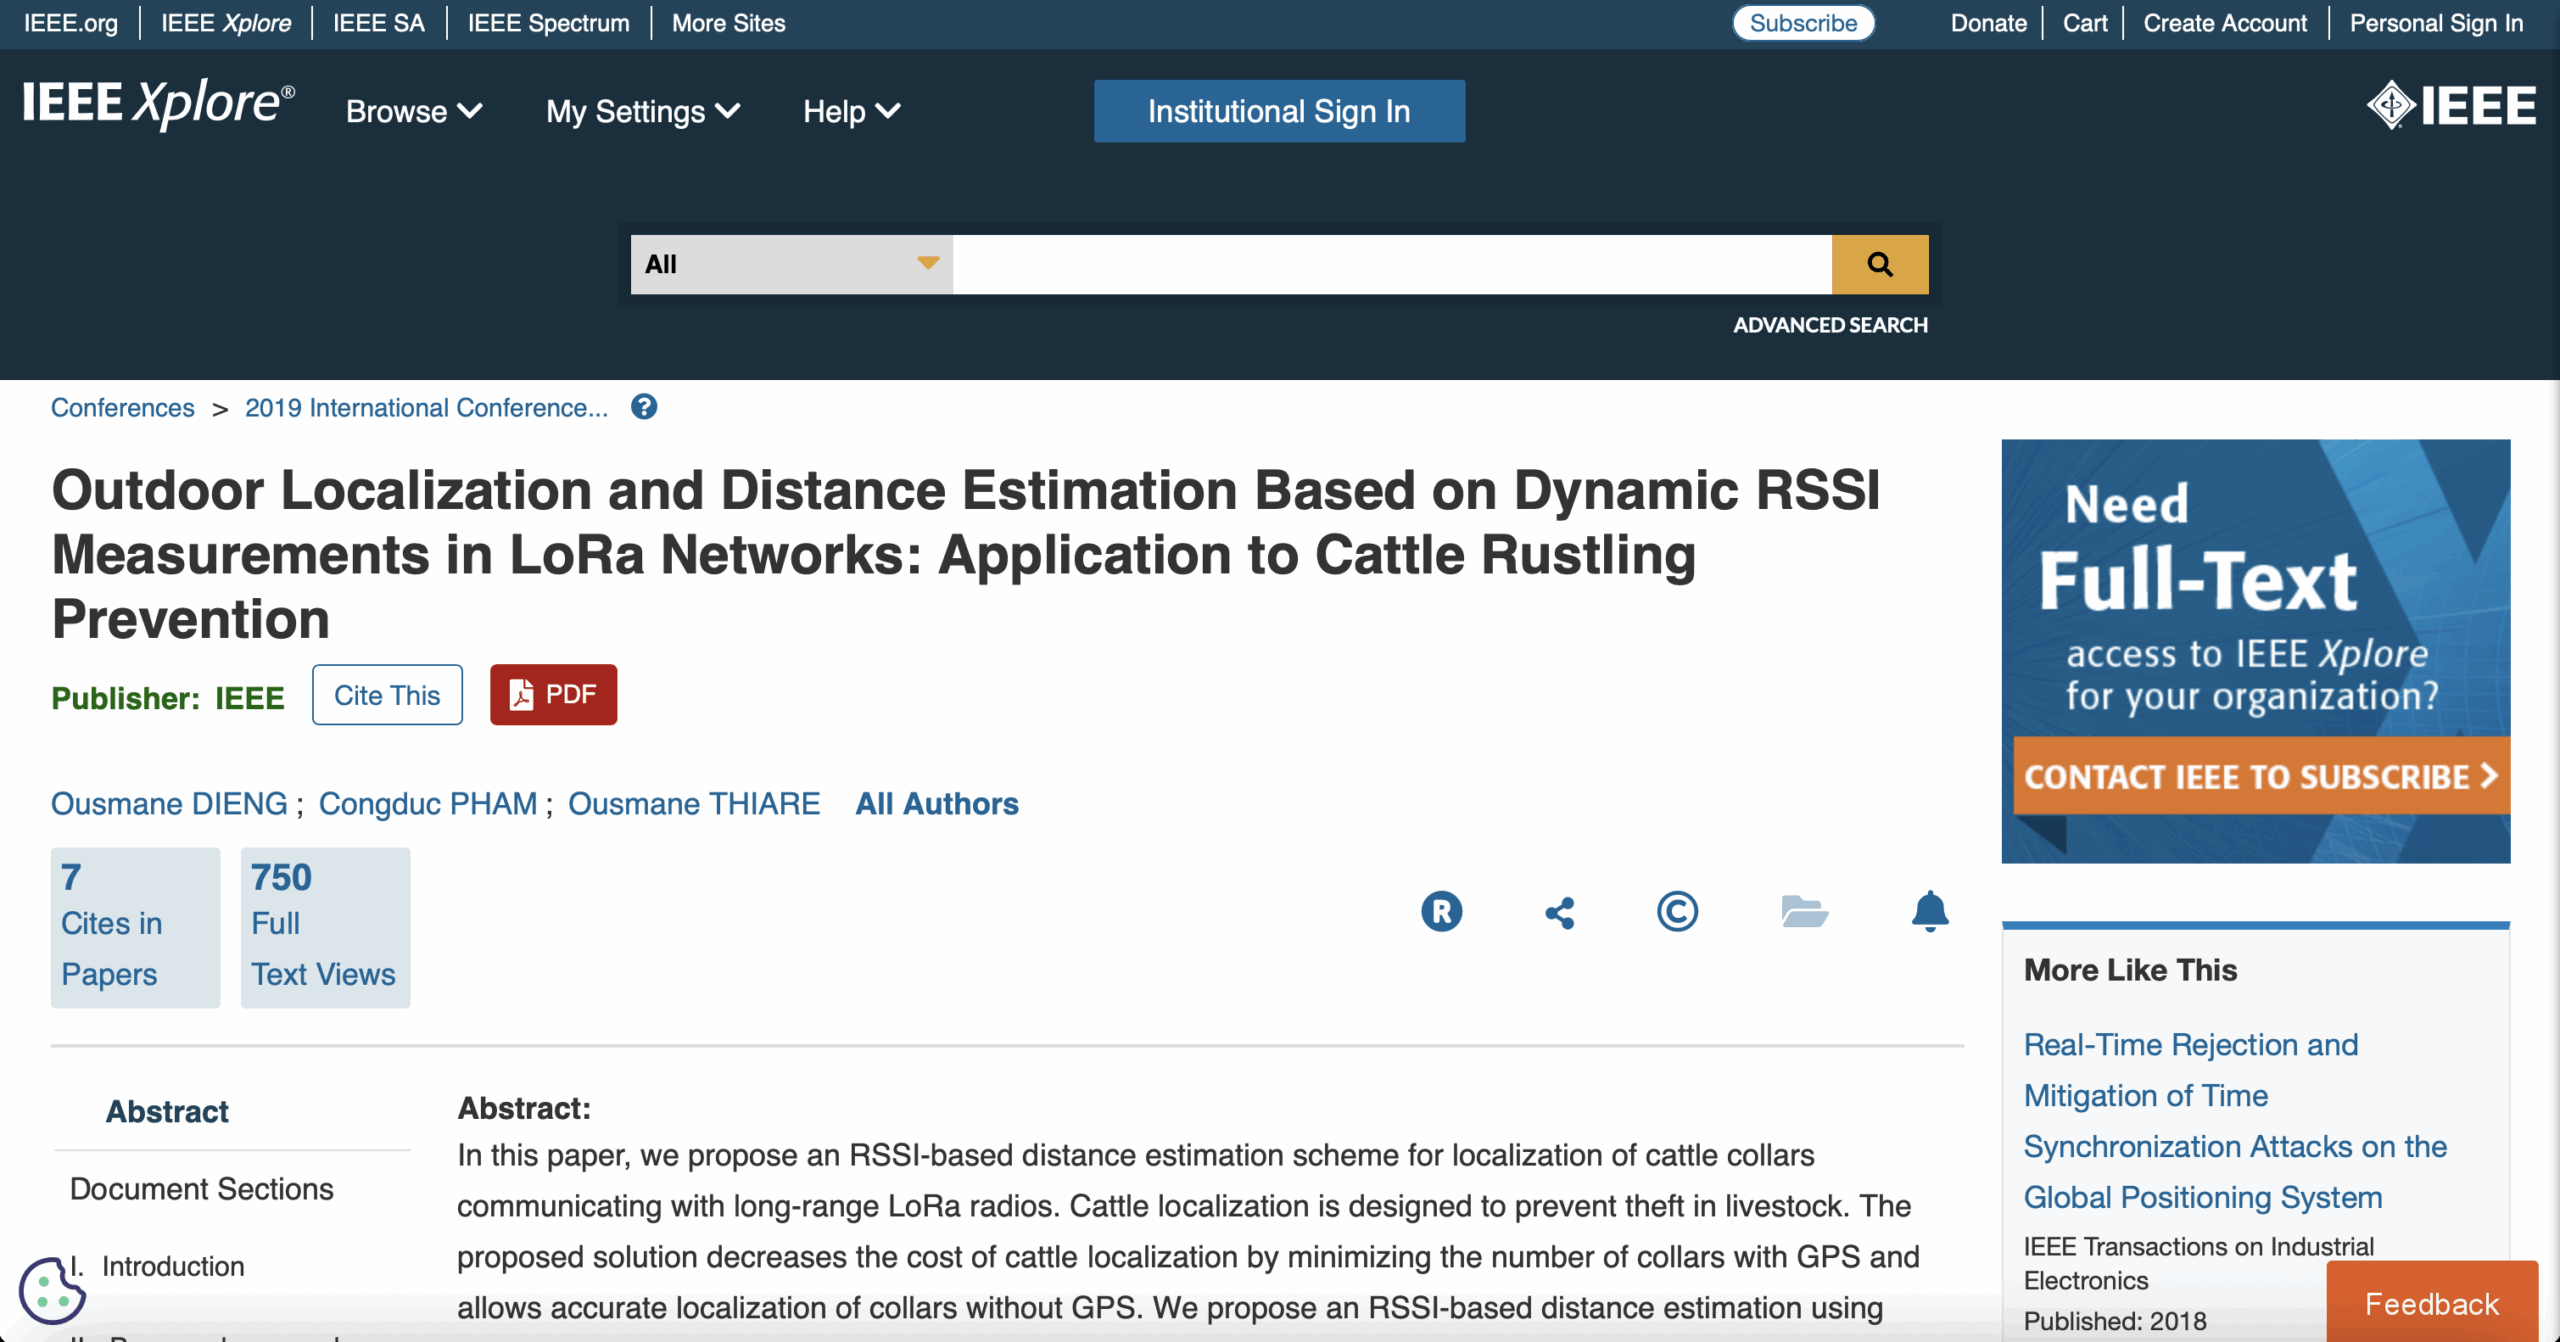Click the breadcrumb help question mark icon

pyautogui.click(x=644, y=407)
